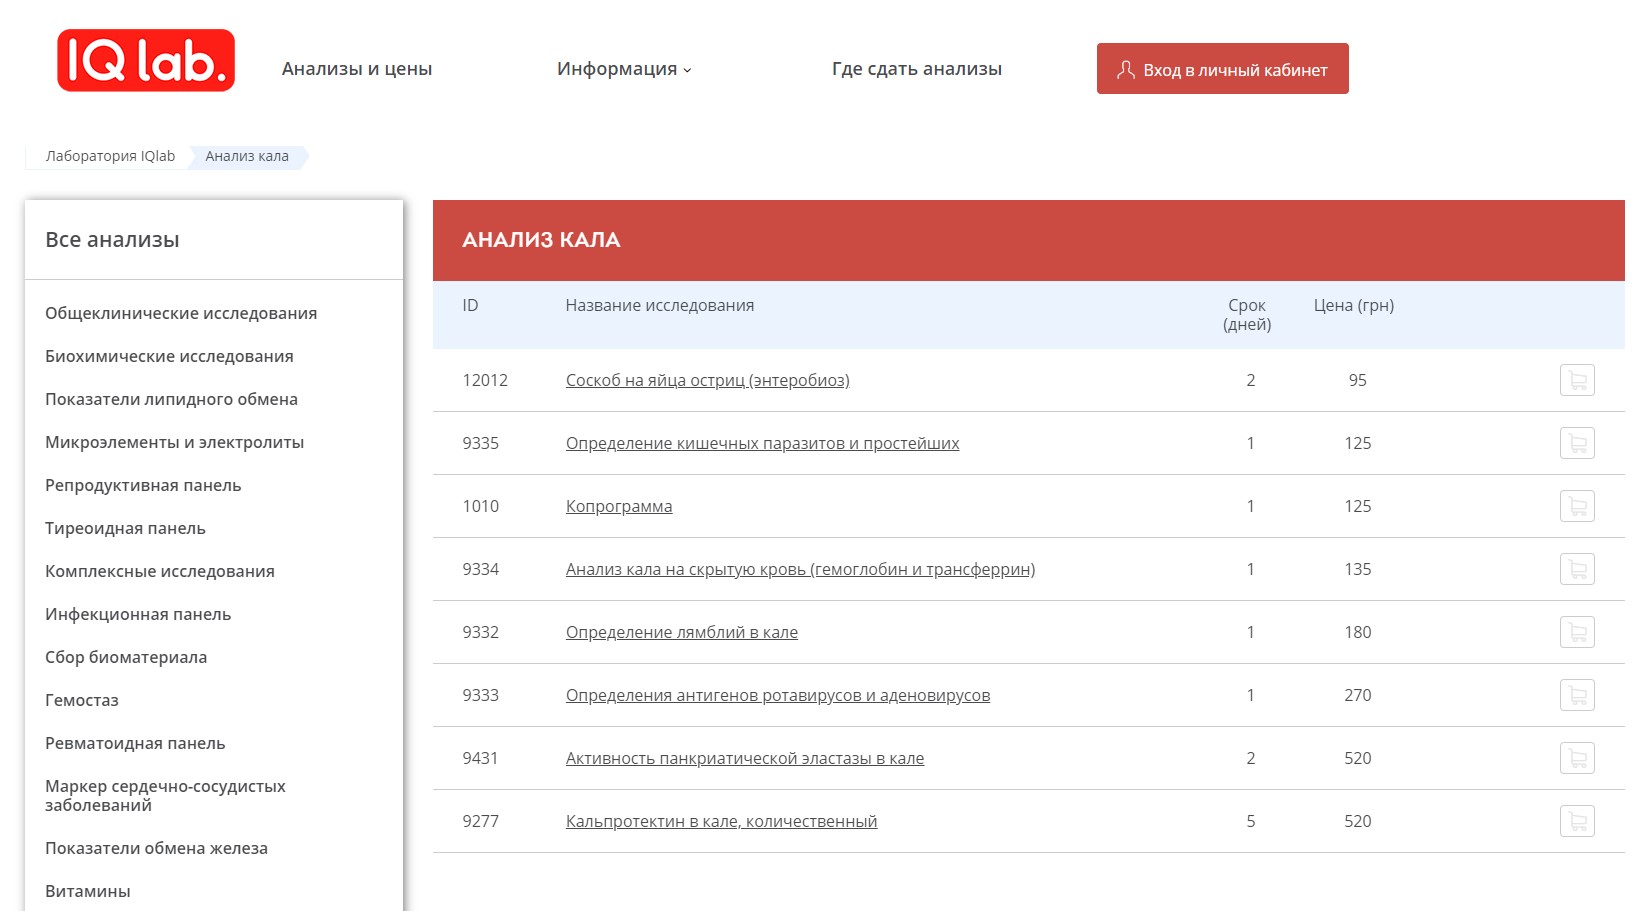1634x911 pixels.
Task: Open Тиреоидная панель category
Action: [125, 528]
